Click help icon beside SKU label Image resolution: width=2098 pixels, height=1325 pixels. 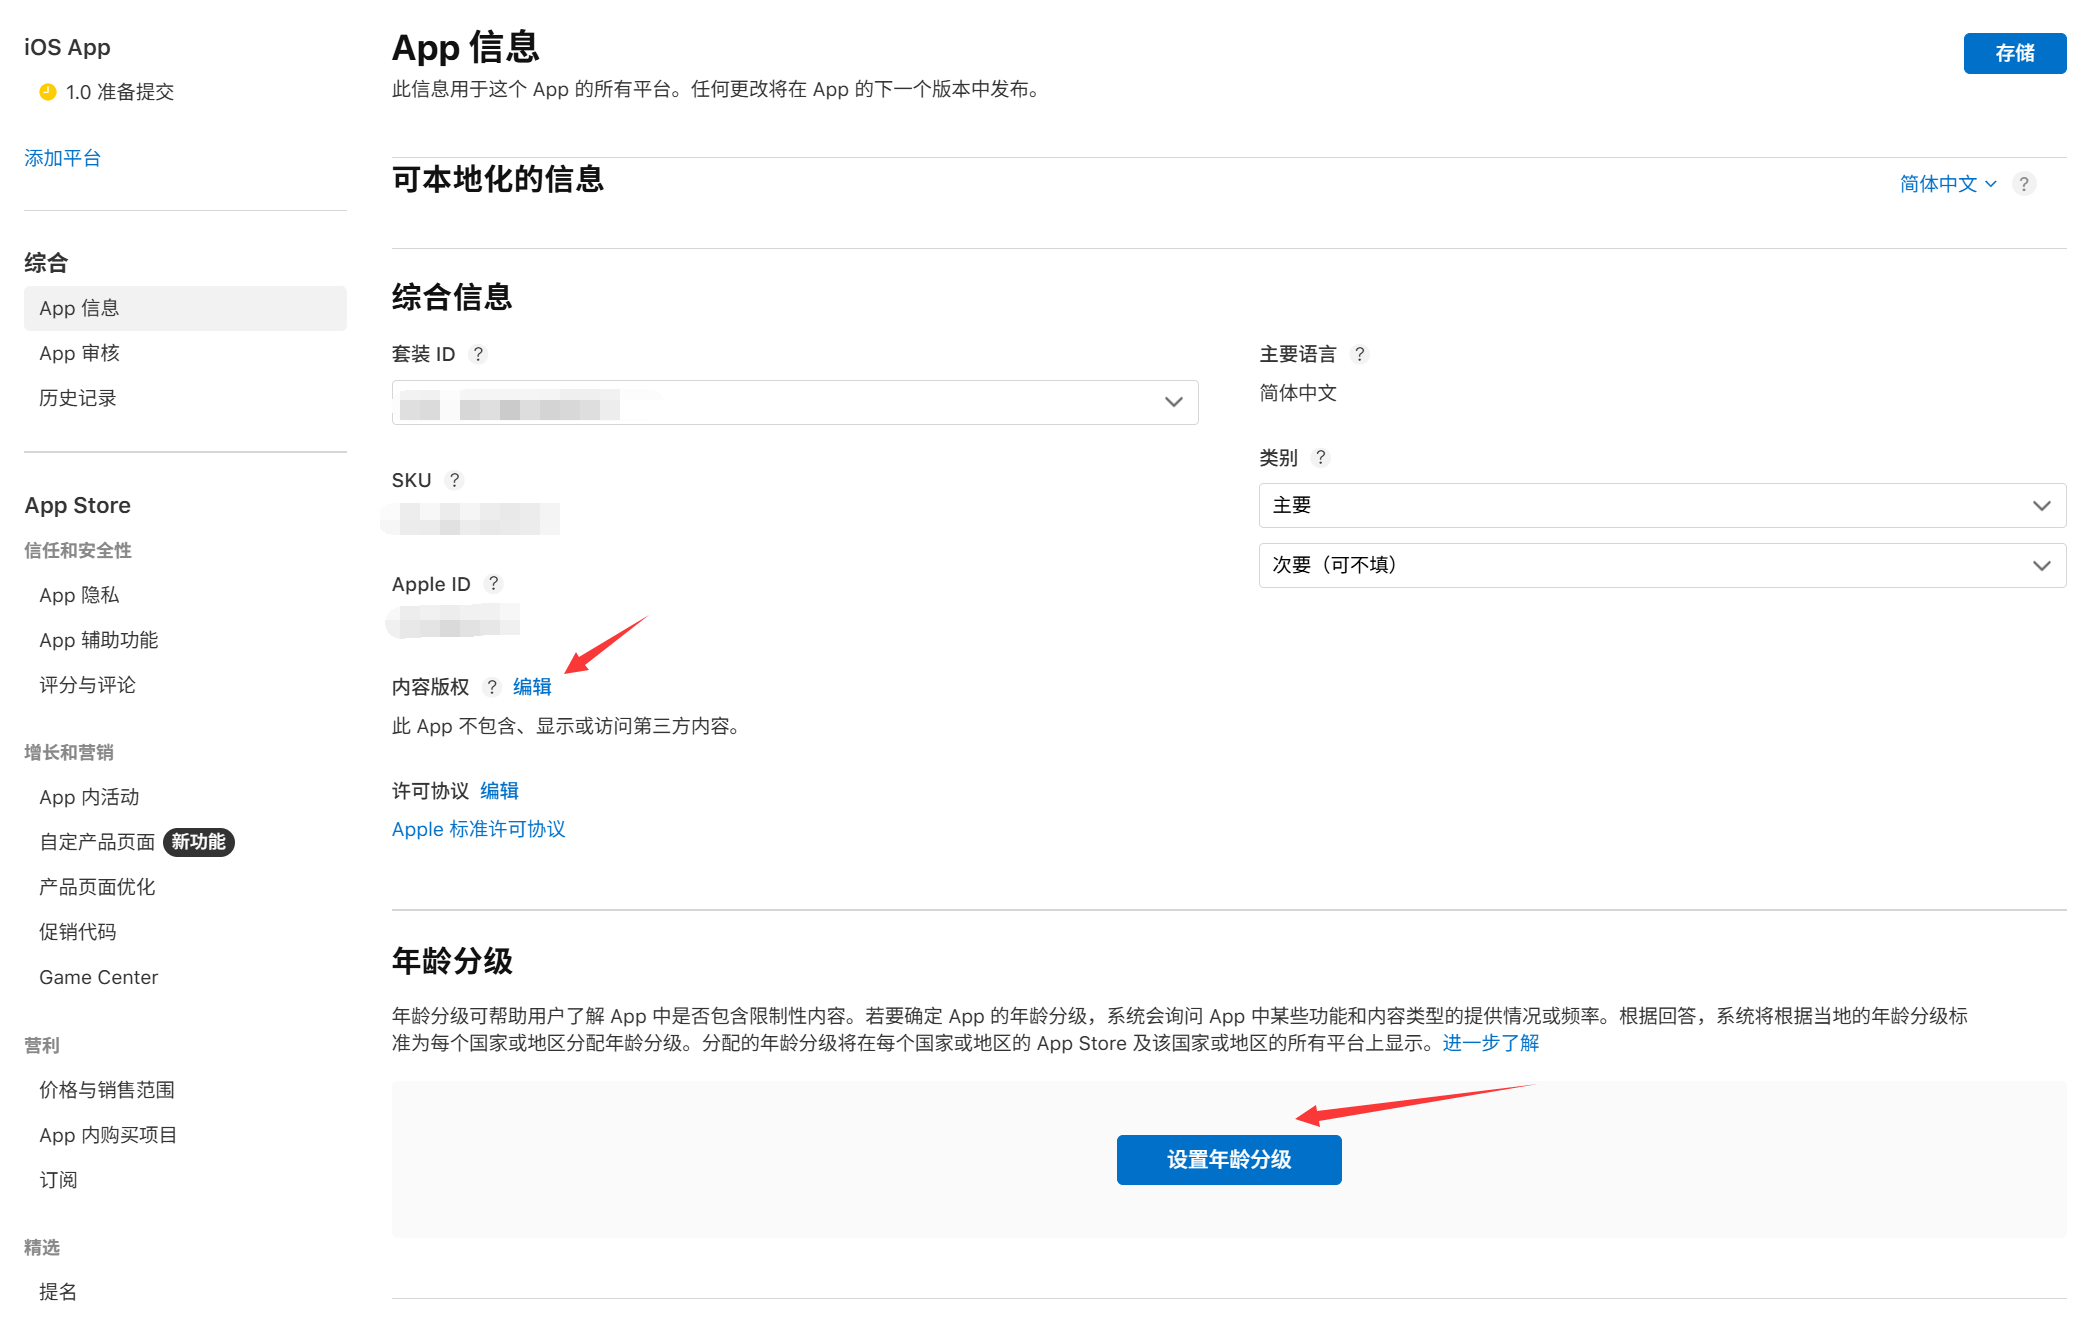click(x=454, y=480)
